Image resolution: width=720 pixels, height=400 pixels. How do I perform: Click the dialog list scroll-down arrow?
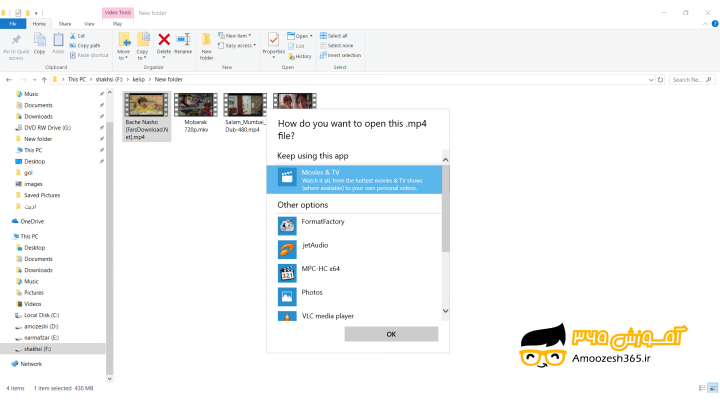coord(445,311)
